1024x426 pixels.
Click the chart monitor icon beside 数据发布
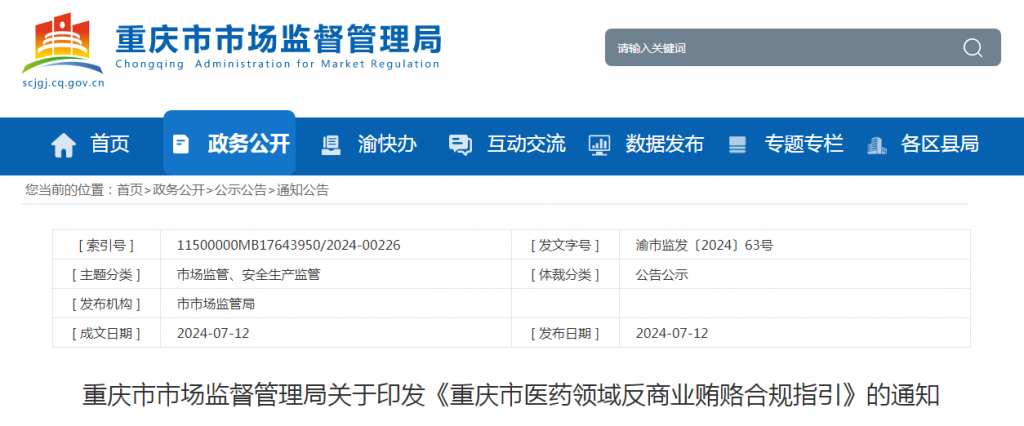pyautogui.click(x=599, y=144)
